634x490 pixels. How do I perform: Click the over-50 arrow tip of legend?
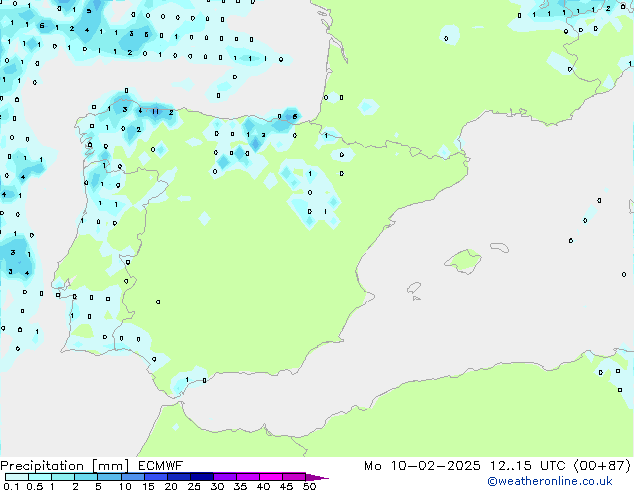point(317,477)
